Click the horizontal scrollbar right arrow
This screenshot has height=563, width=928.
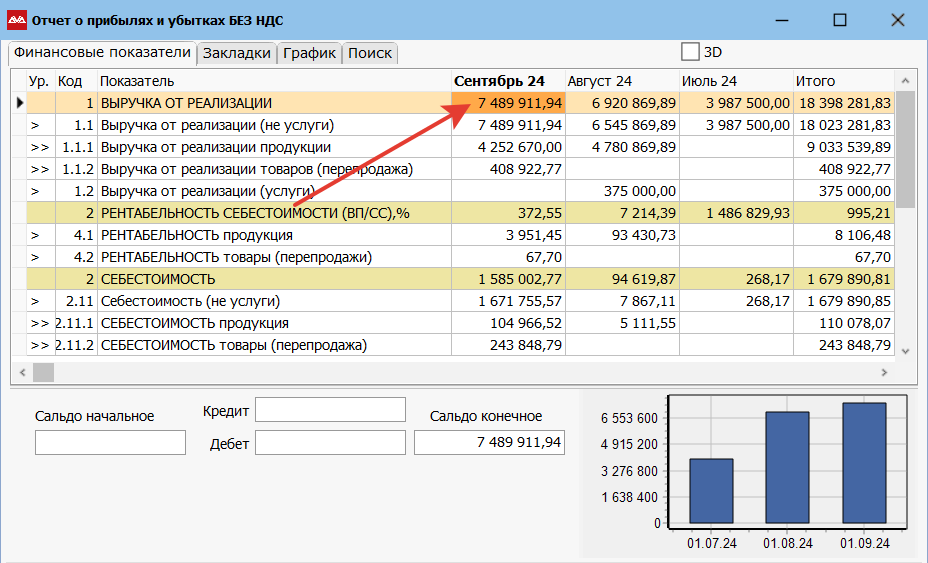point(884,372)
